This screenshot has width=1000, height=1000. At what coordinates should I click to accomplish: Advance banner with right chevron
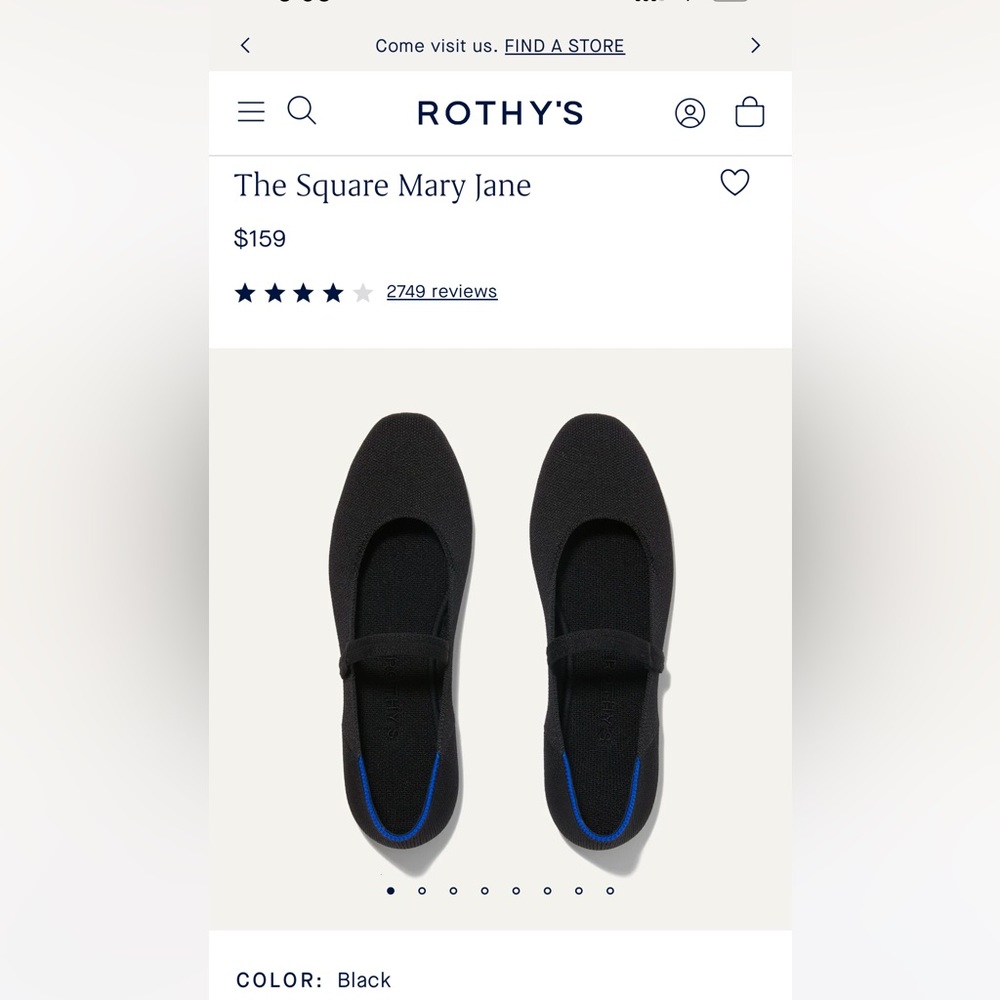click(x=755, y=45)
